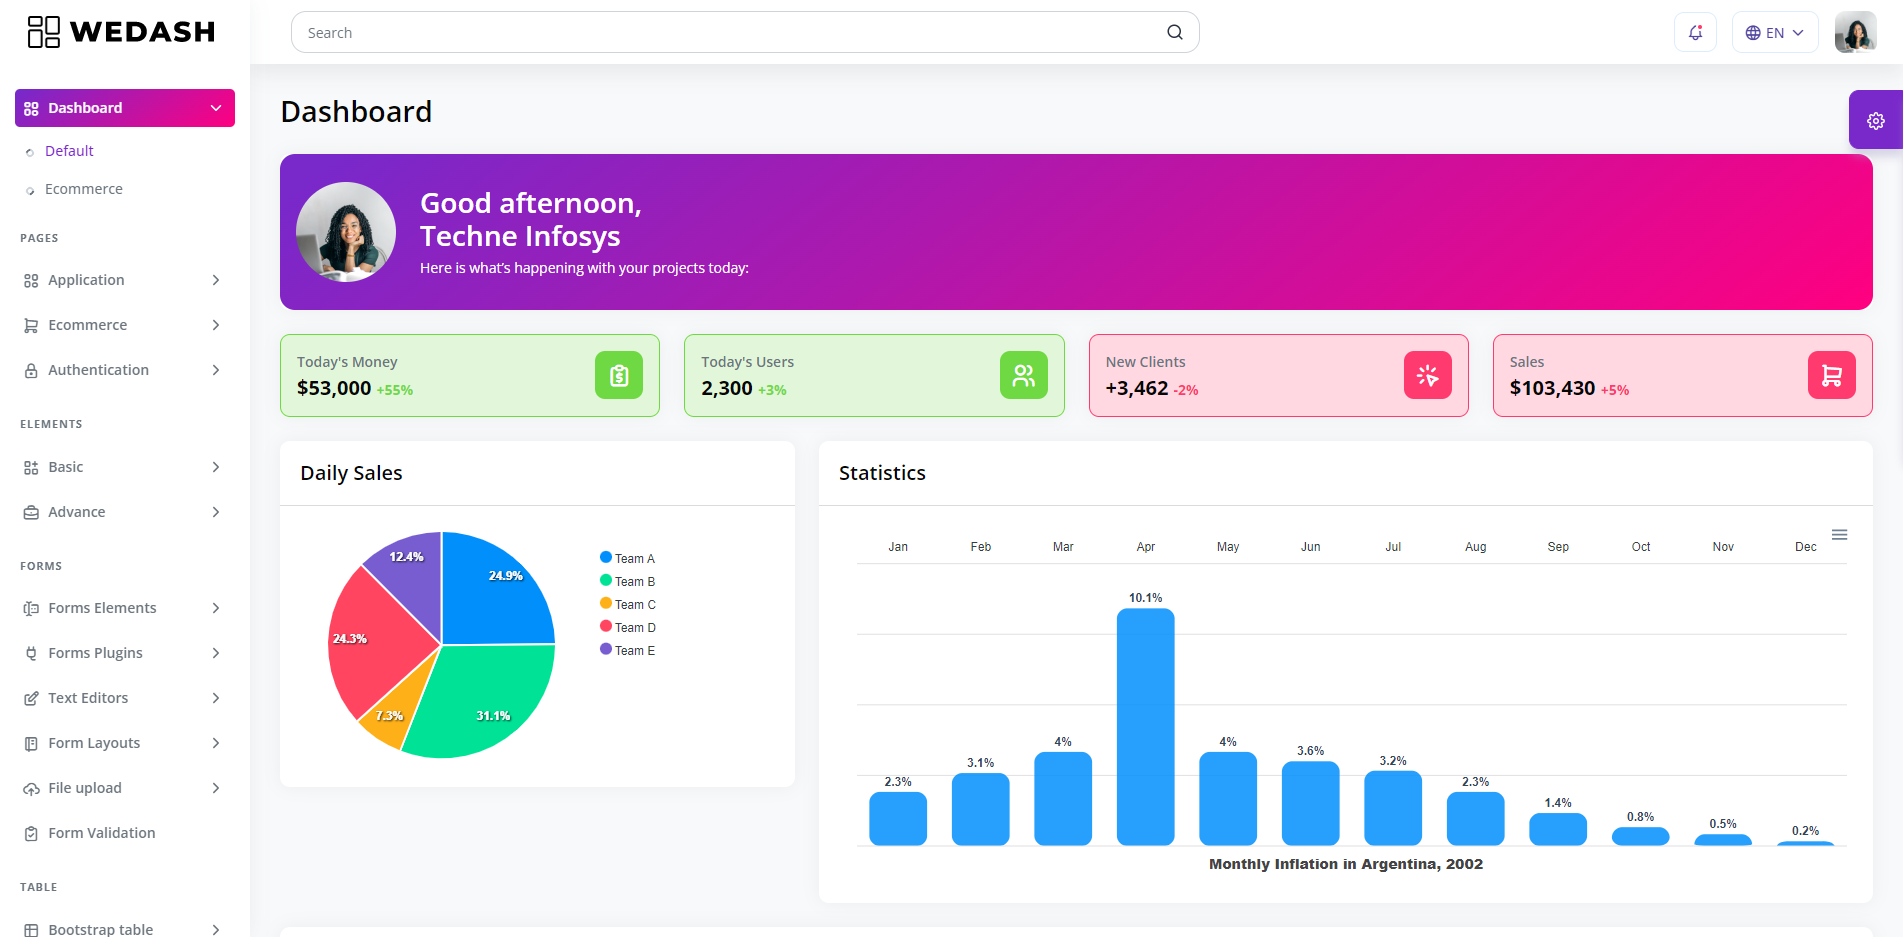Click the April bar in Statistics chart

1145,727
